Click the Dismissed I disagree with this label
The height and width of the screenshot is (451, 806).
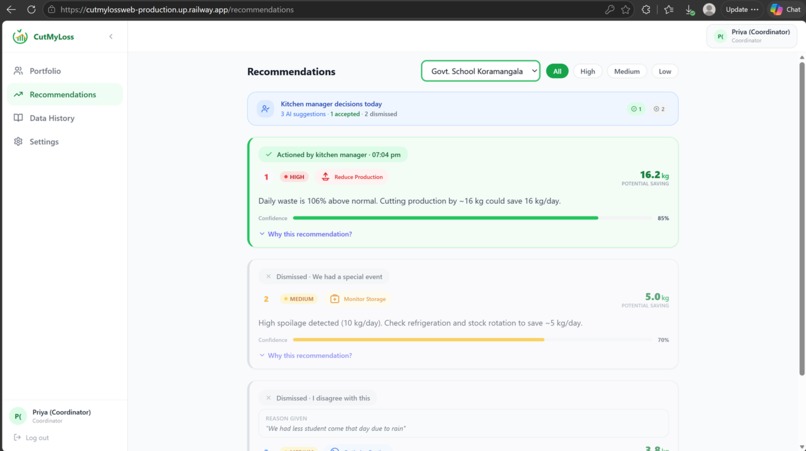pyautogui.click(x=318, y=398)
